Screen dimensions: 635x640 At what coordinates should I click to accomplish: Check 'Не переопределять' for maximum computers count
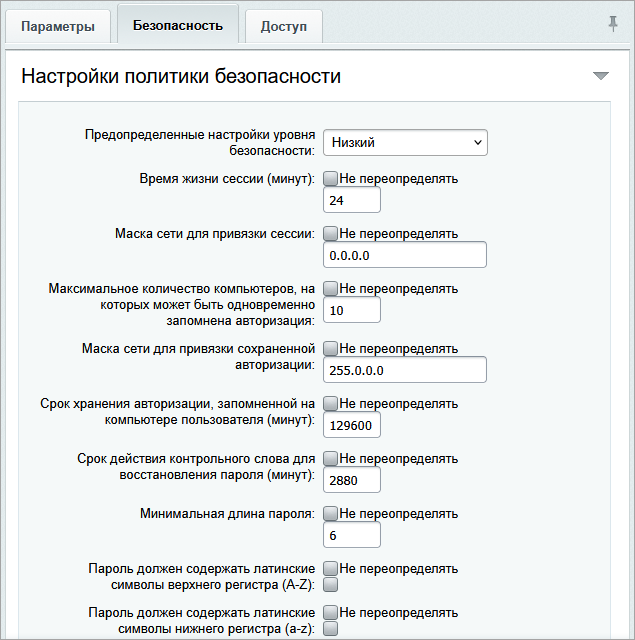pos(330,289)
